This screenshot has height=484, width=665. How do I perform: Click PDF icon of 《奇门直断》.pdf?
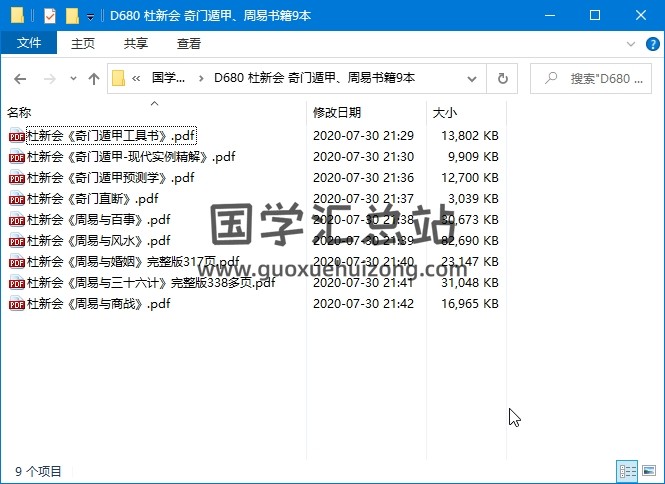coord(16,199)
